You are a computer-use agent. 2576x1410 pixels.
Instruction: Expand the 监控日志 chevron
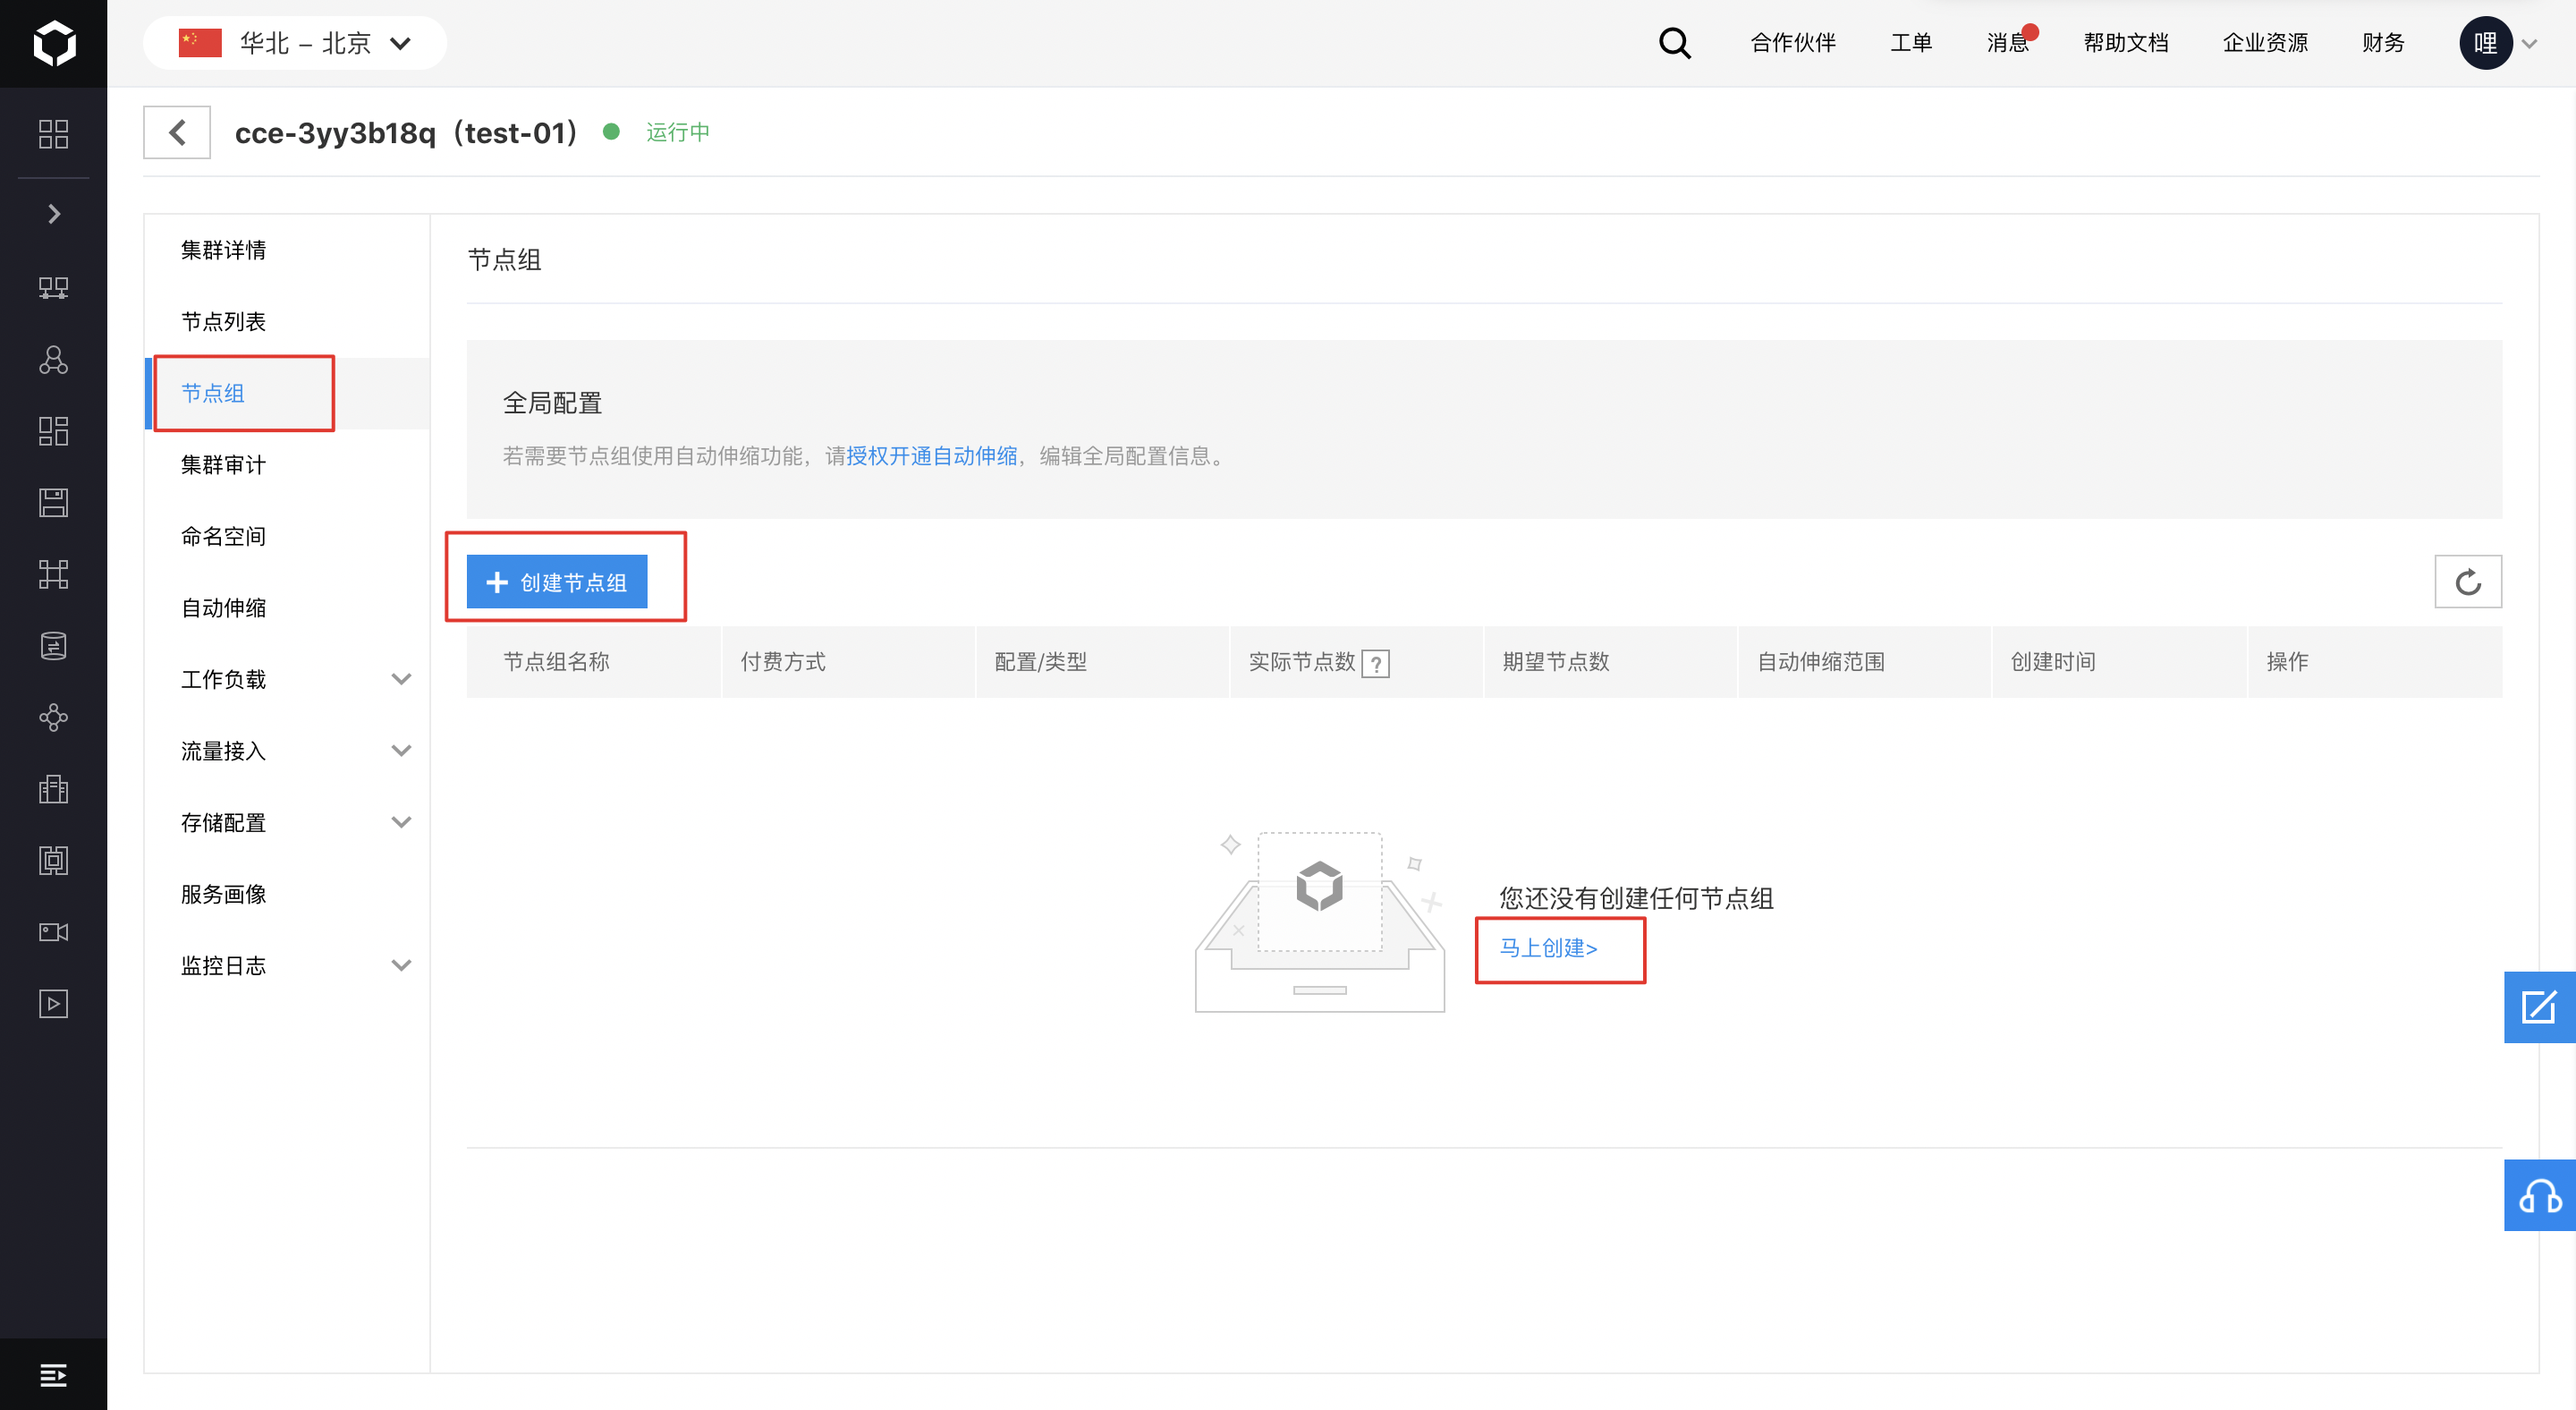click(x=401, y=965)
